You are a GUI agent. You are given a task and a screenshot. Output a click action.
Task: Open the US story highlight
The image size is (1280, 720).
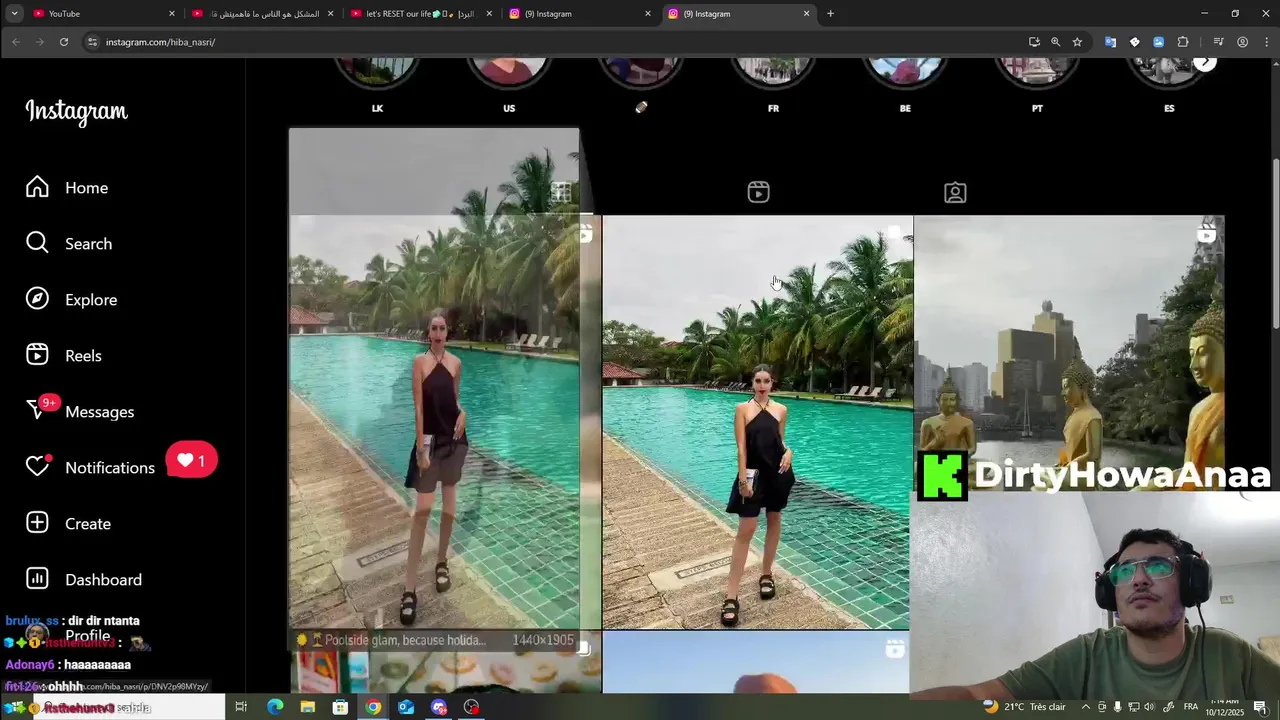509,84
